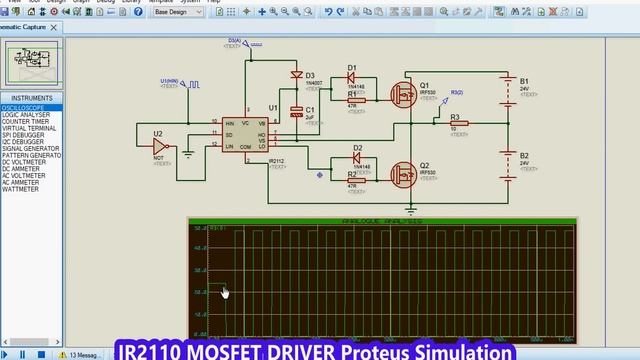The image size is (640, 360).
Task: Click the INSTRUMENTS panel header
Action: click(x=32, y=98)
